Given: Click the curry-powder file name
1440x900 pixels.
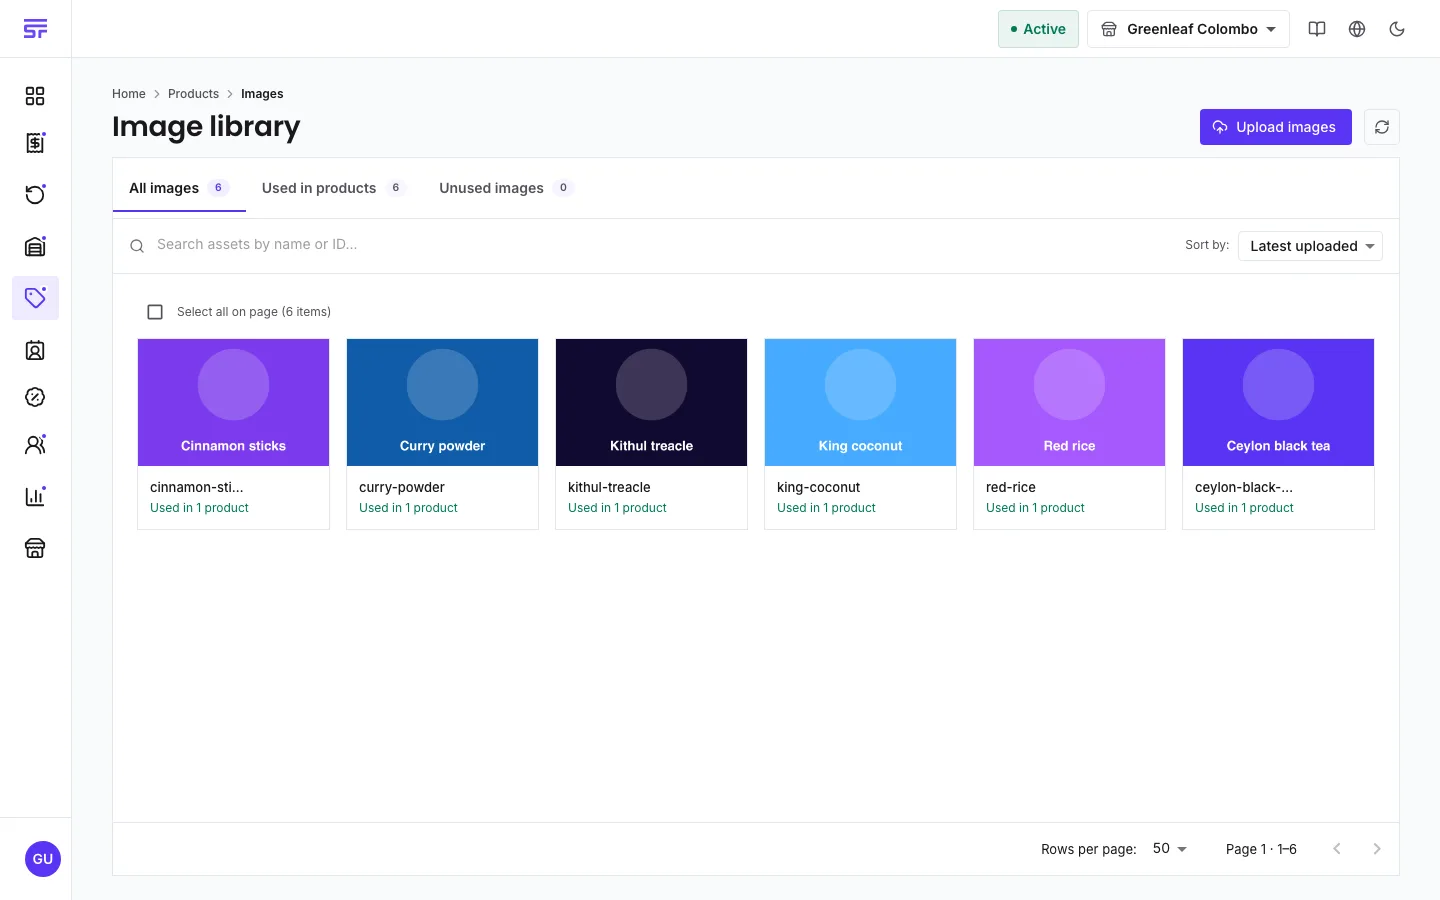Looking at the screenshot, I should 402,487.
